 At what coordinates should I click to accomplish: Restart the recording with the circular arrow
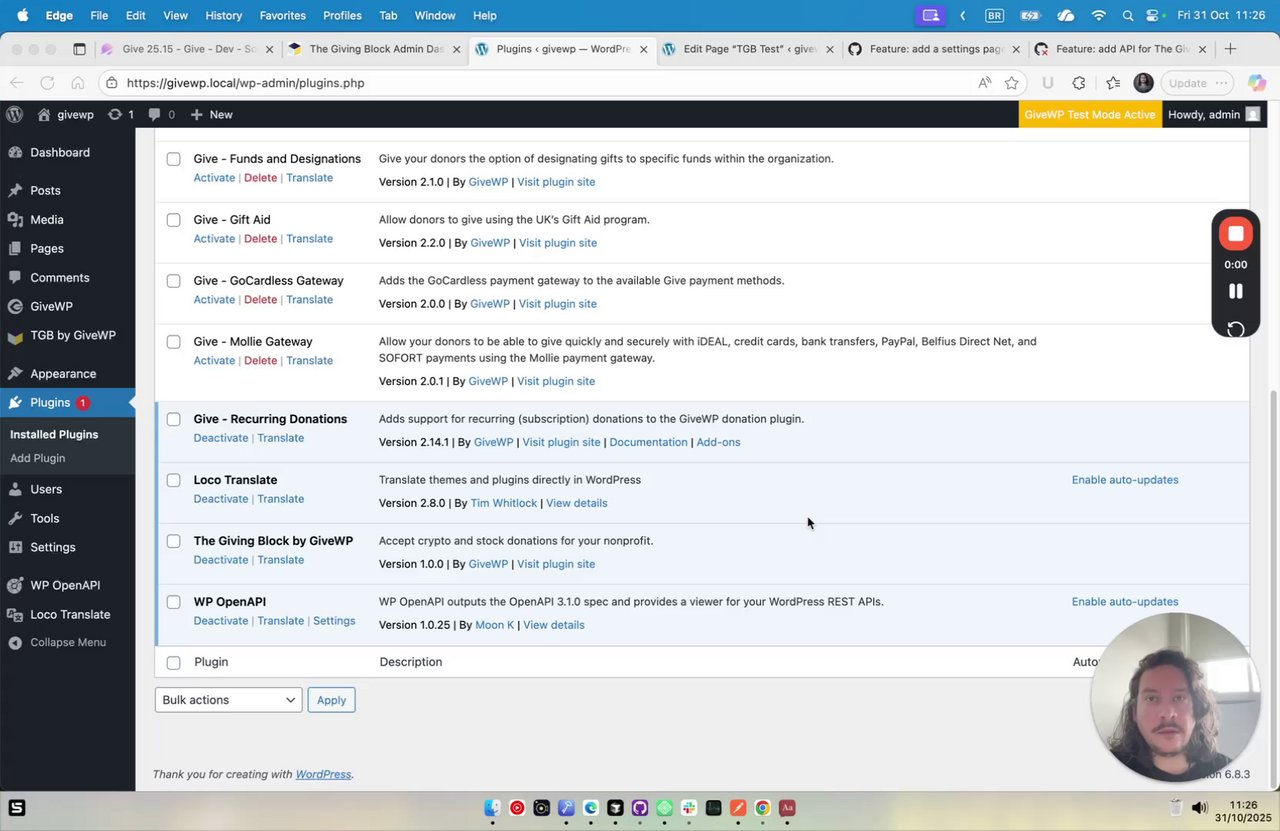(x=1236, y=329)
